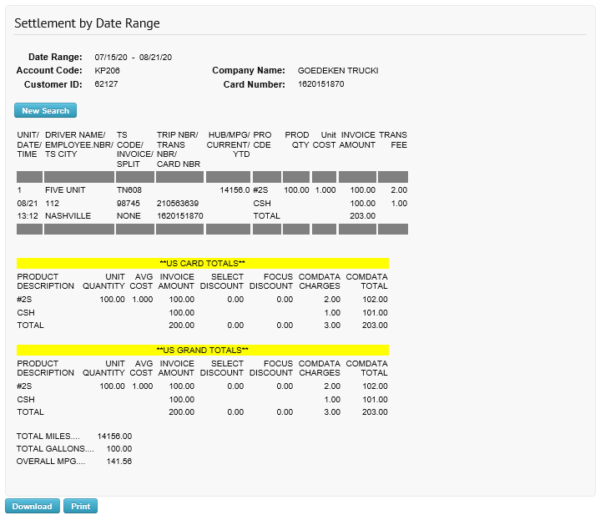Click the Customer ID value 62127
Viewport: 600px width, 530px height.
(107, 85)
